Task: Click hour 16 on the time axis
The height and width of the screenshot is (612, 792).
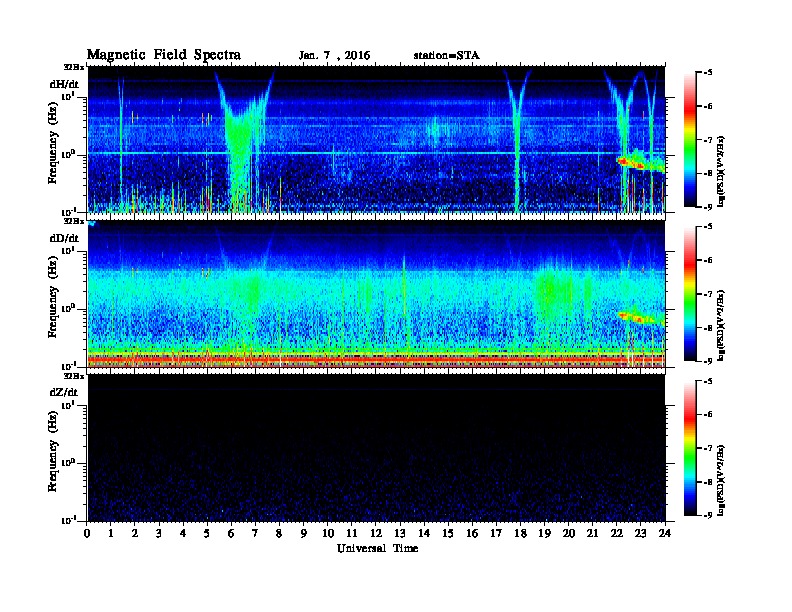Action: 472,534
